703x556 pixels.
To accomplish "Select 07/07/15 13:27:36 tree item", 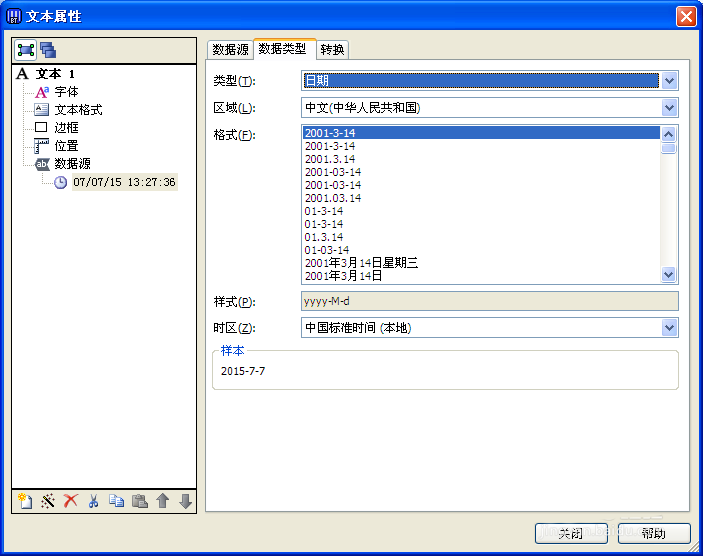I will tap(125, 182).
